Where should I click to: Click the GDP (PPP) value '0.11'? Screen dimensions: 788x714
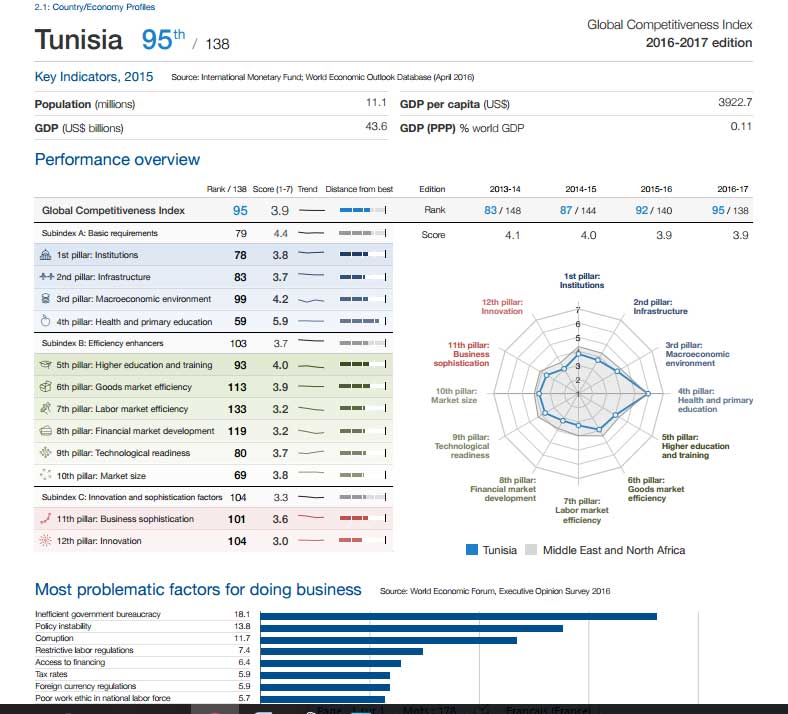pos(741,126)
